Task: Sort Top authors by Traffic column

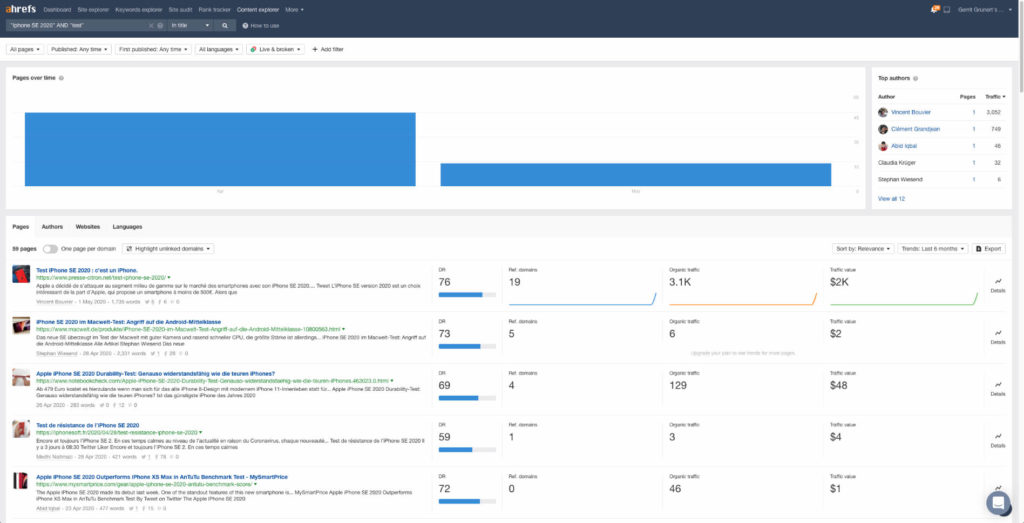Action: pos(995,97)
